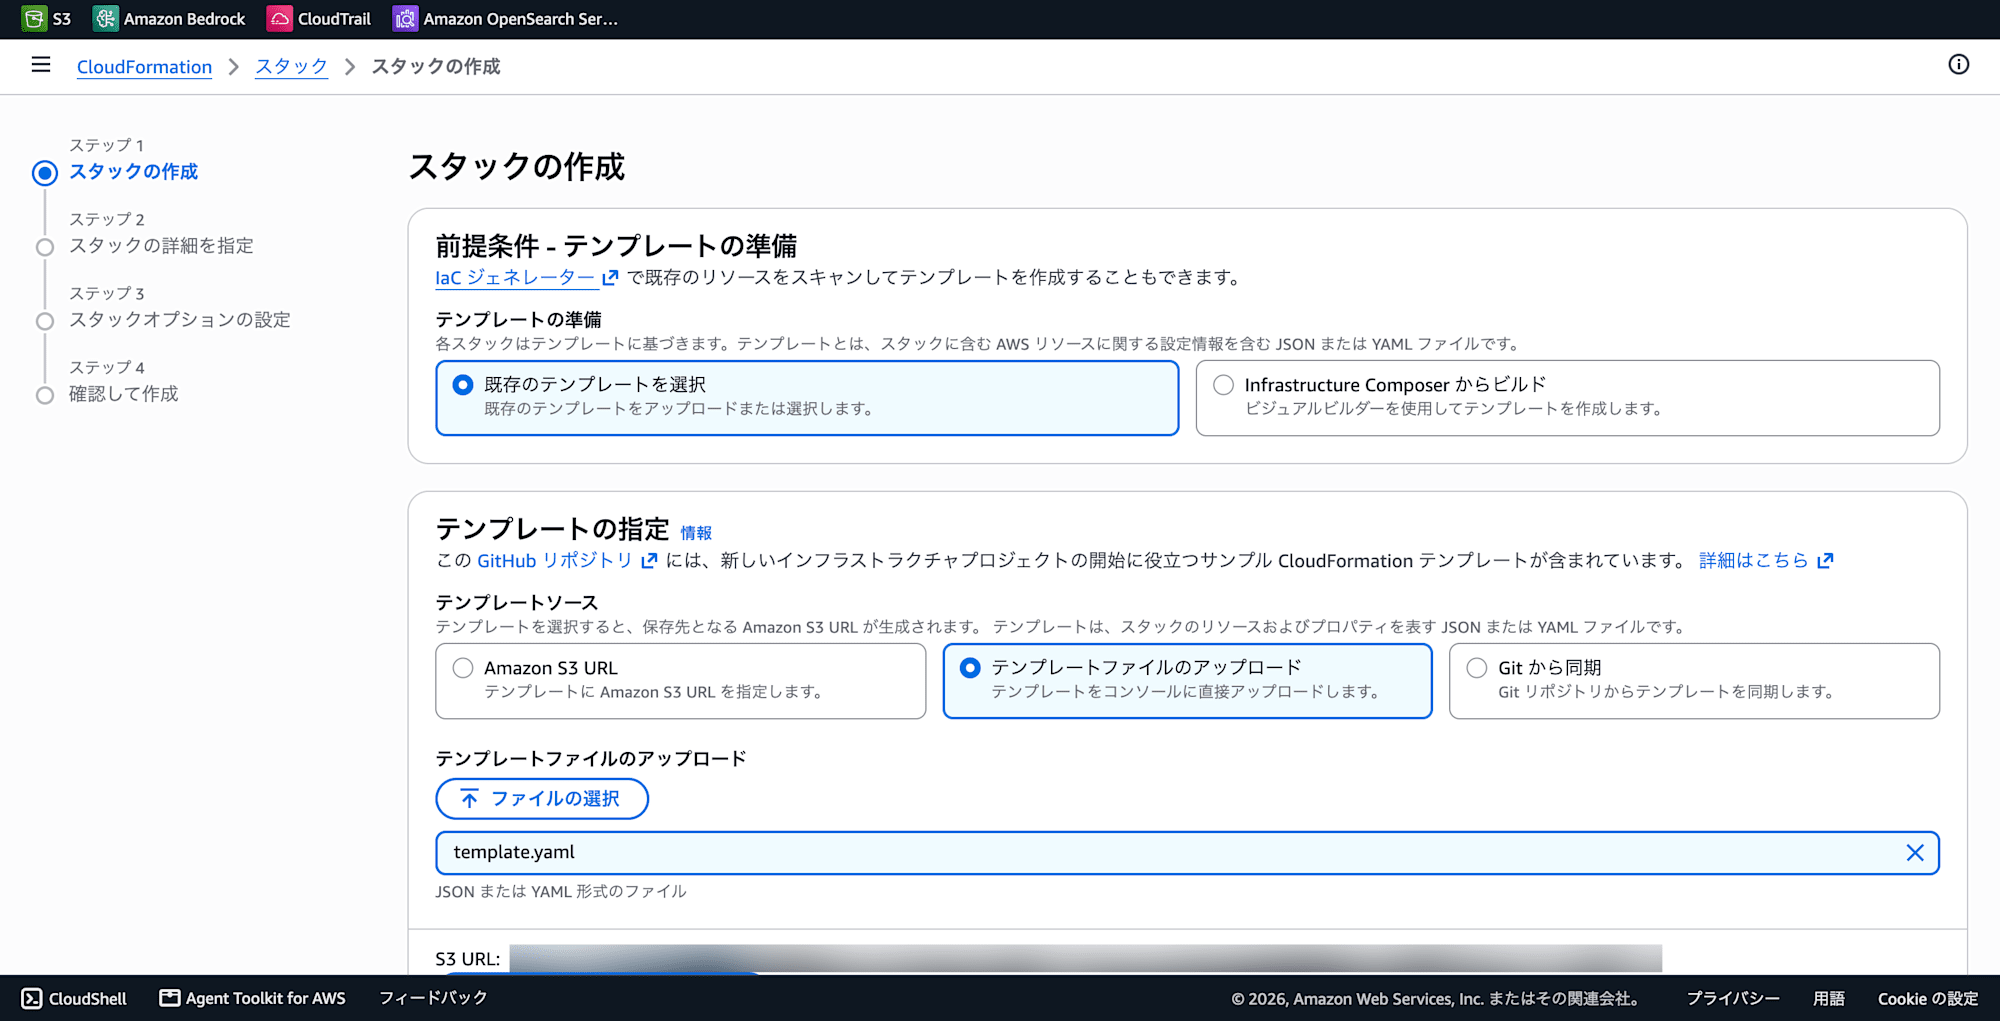The height and width of the screenshot is (1021, 2000).
Task: Open the CloudTrail shortcut icon
Action: coord(279,18)
